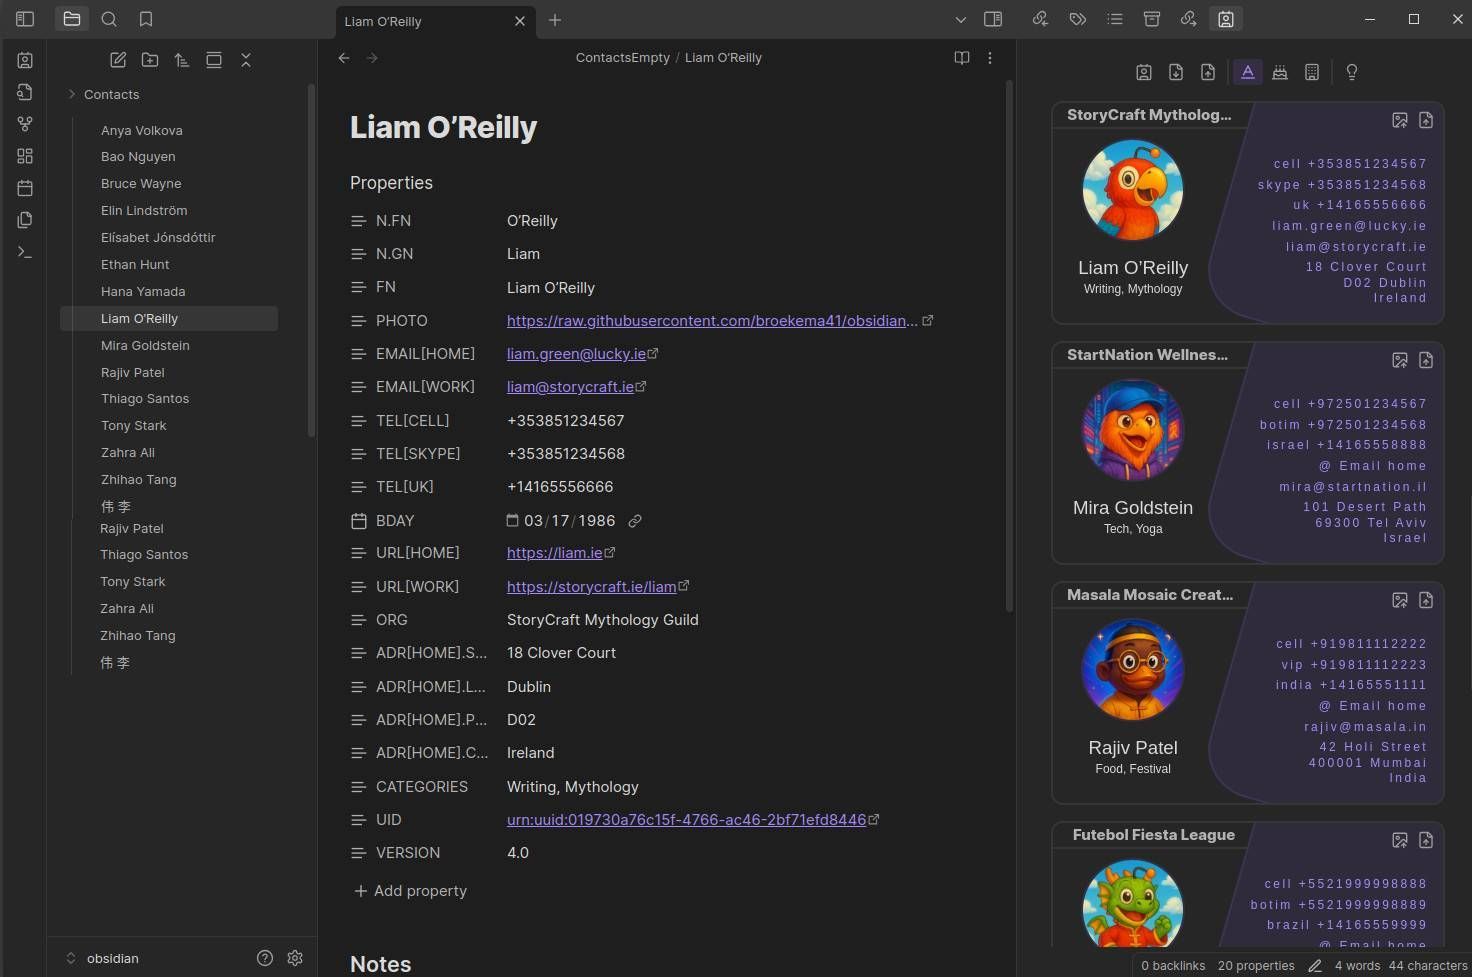Expand the Contacts folder

coord(72,94)
